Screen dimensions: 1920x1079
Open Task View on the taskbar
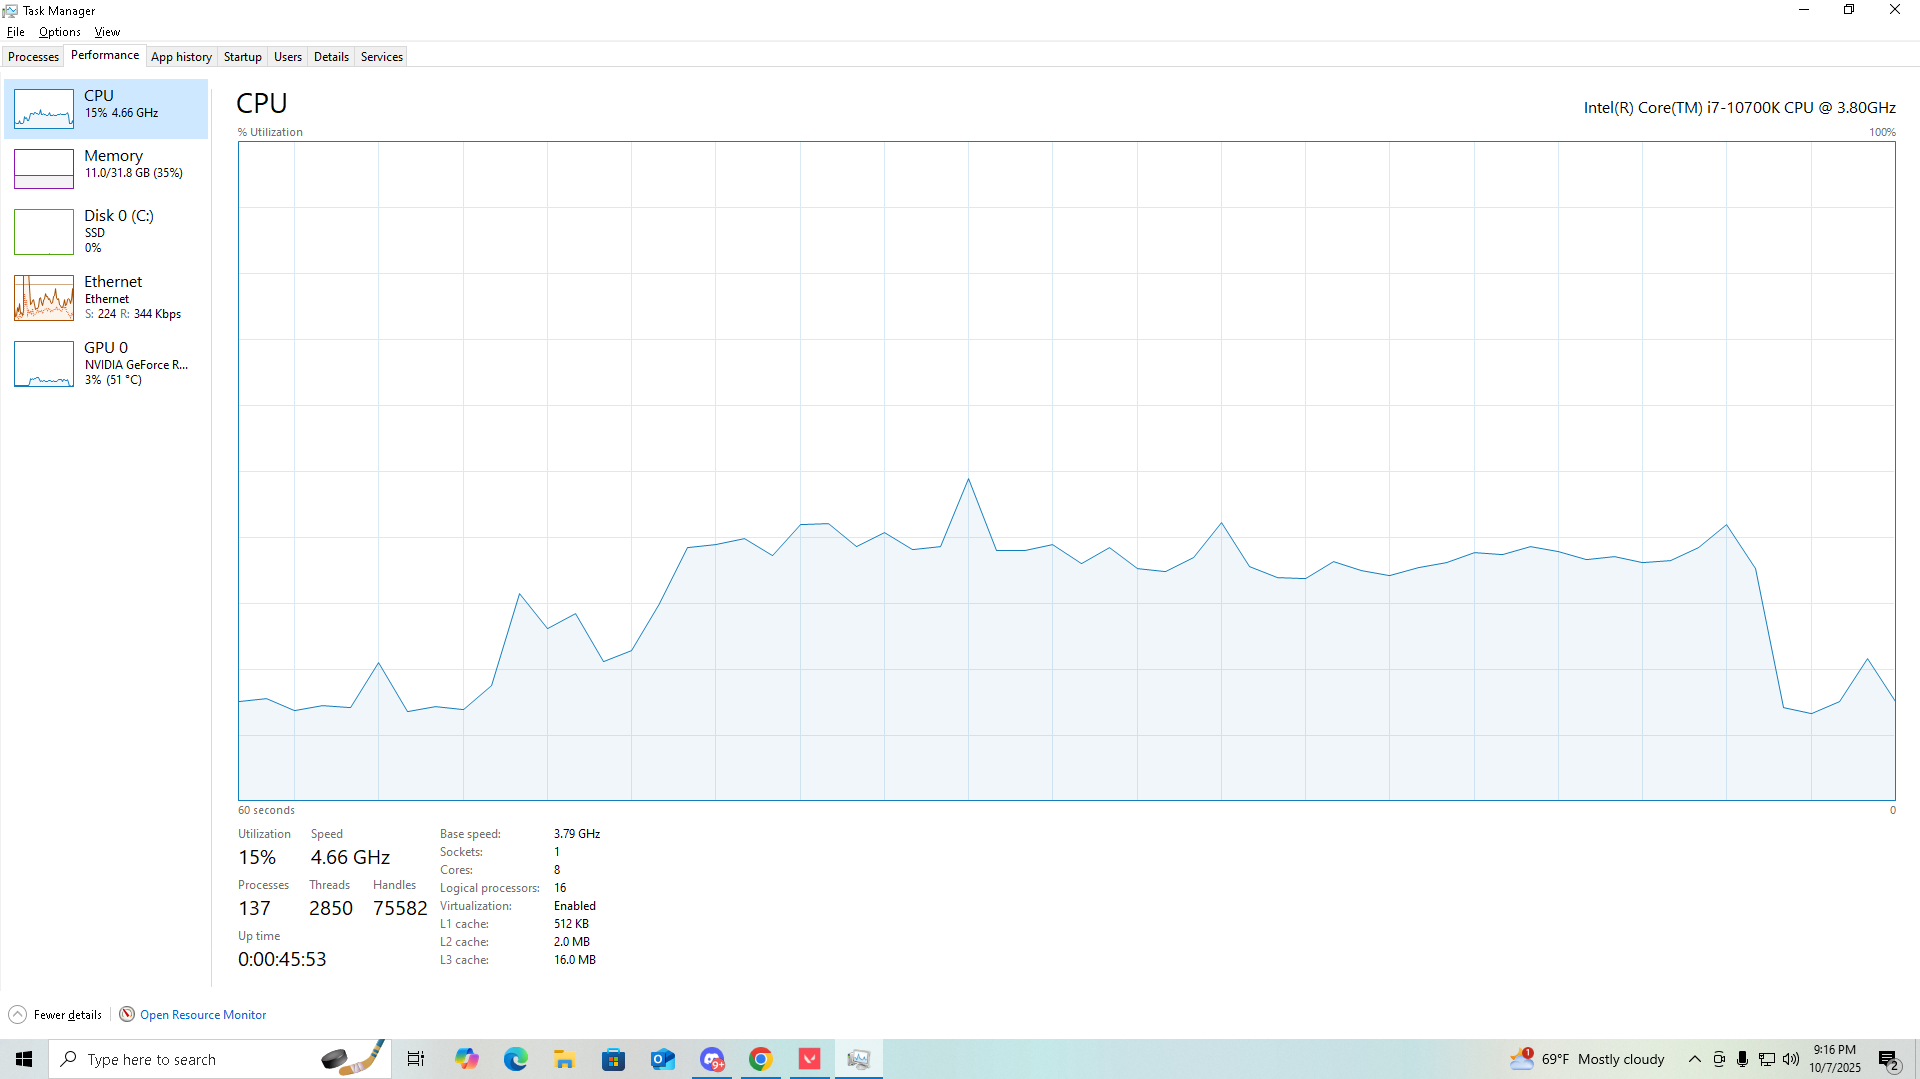pyautogui.click(x=416, y=1059)
